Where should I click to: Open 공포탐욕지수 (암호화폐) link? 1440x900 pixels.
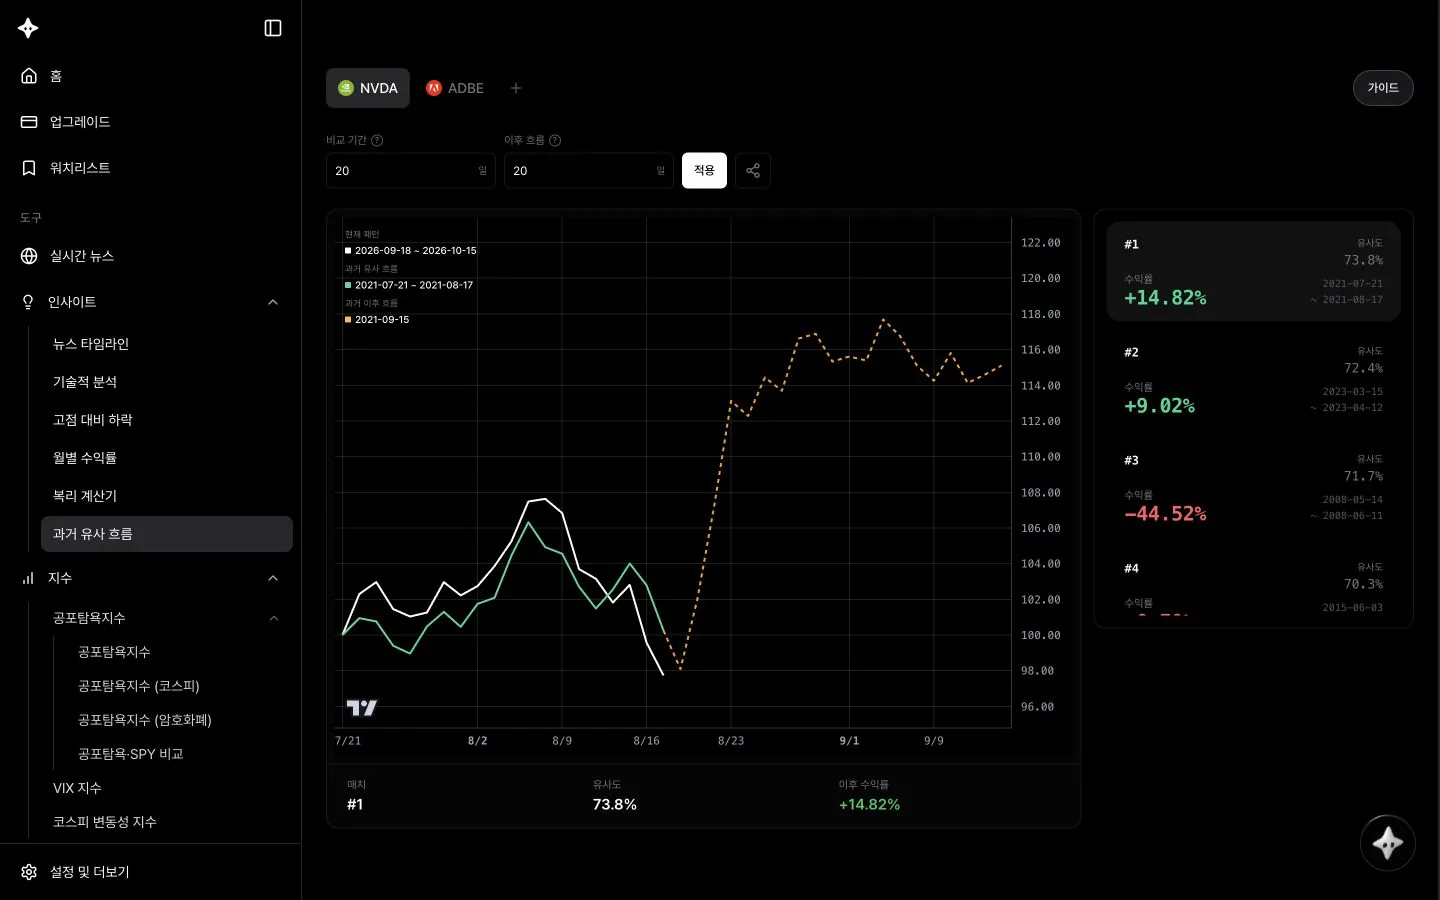point(145,720)
